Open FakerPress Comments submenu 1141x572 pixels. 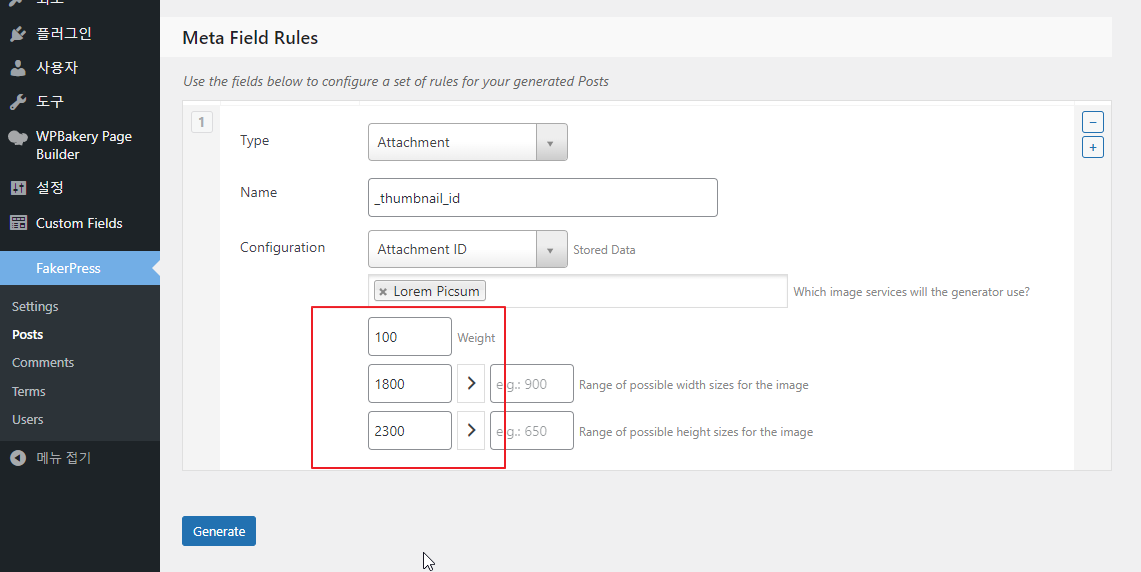click(x=43, y=362)
